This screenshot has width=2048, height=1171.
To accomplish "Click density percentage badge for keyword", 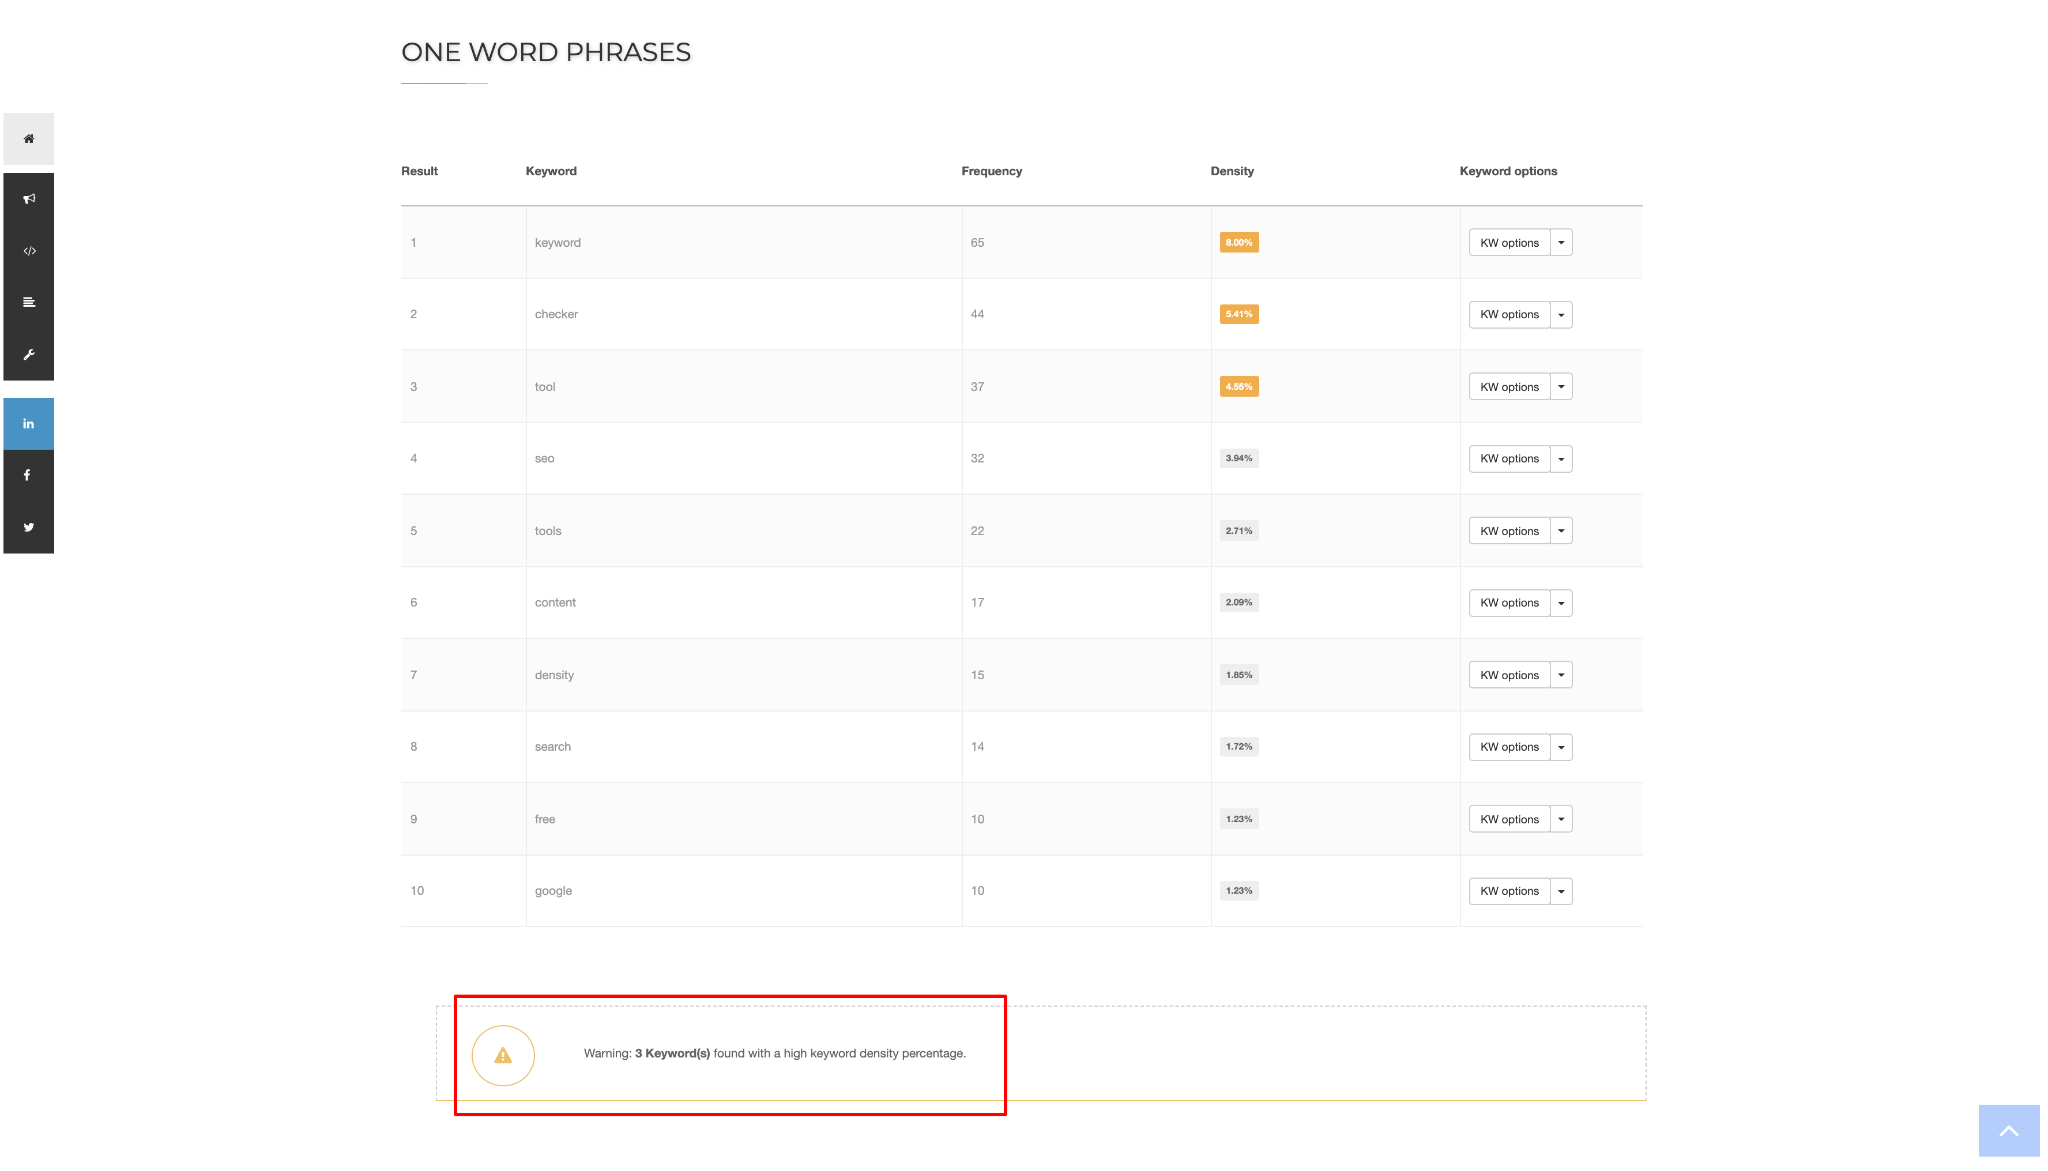I will coord(1239,242).
